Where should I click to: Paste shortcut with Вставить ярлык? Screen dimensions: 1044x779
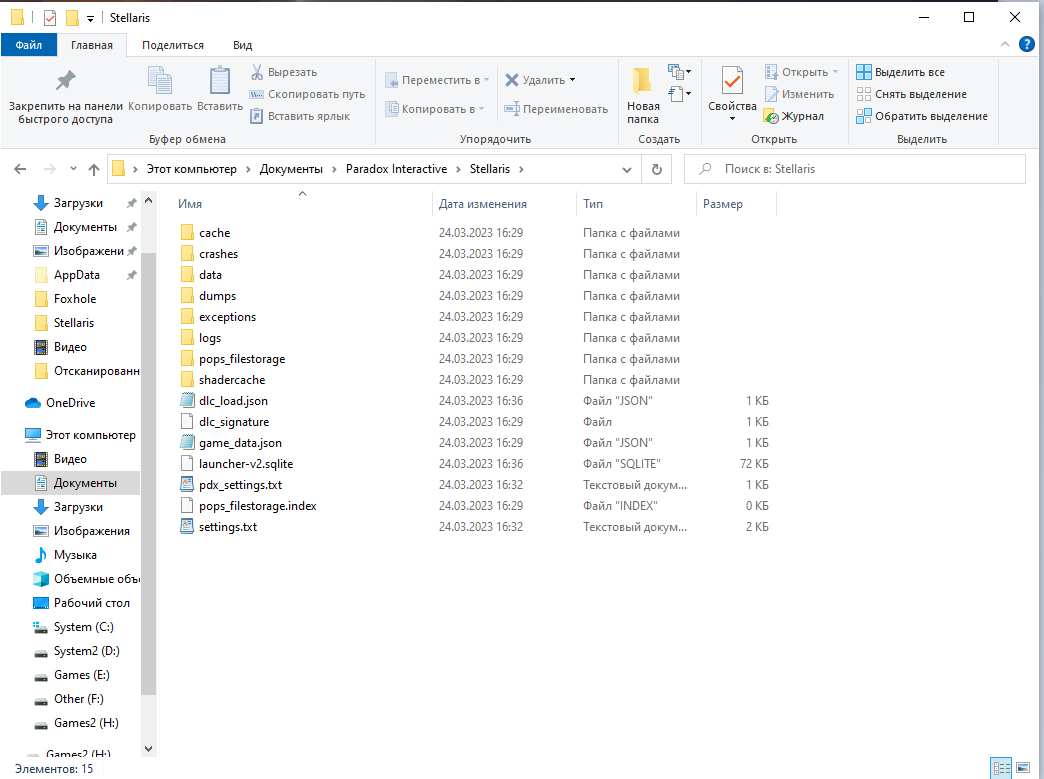point(300,116)
